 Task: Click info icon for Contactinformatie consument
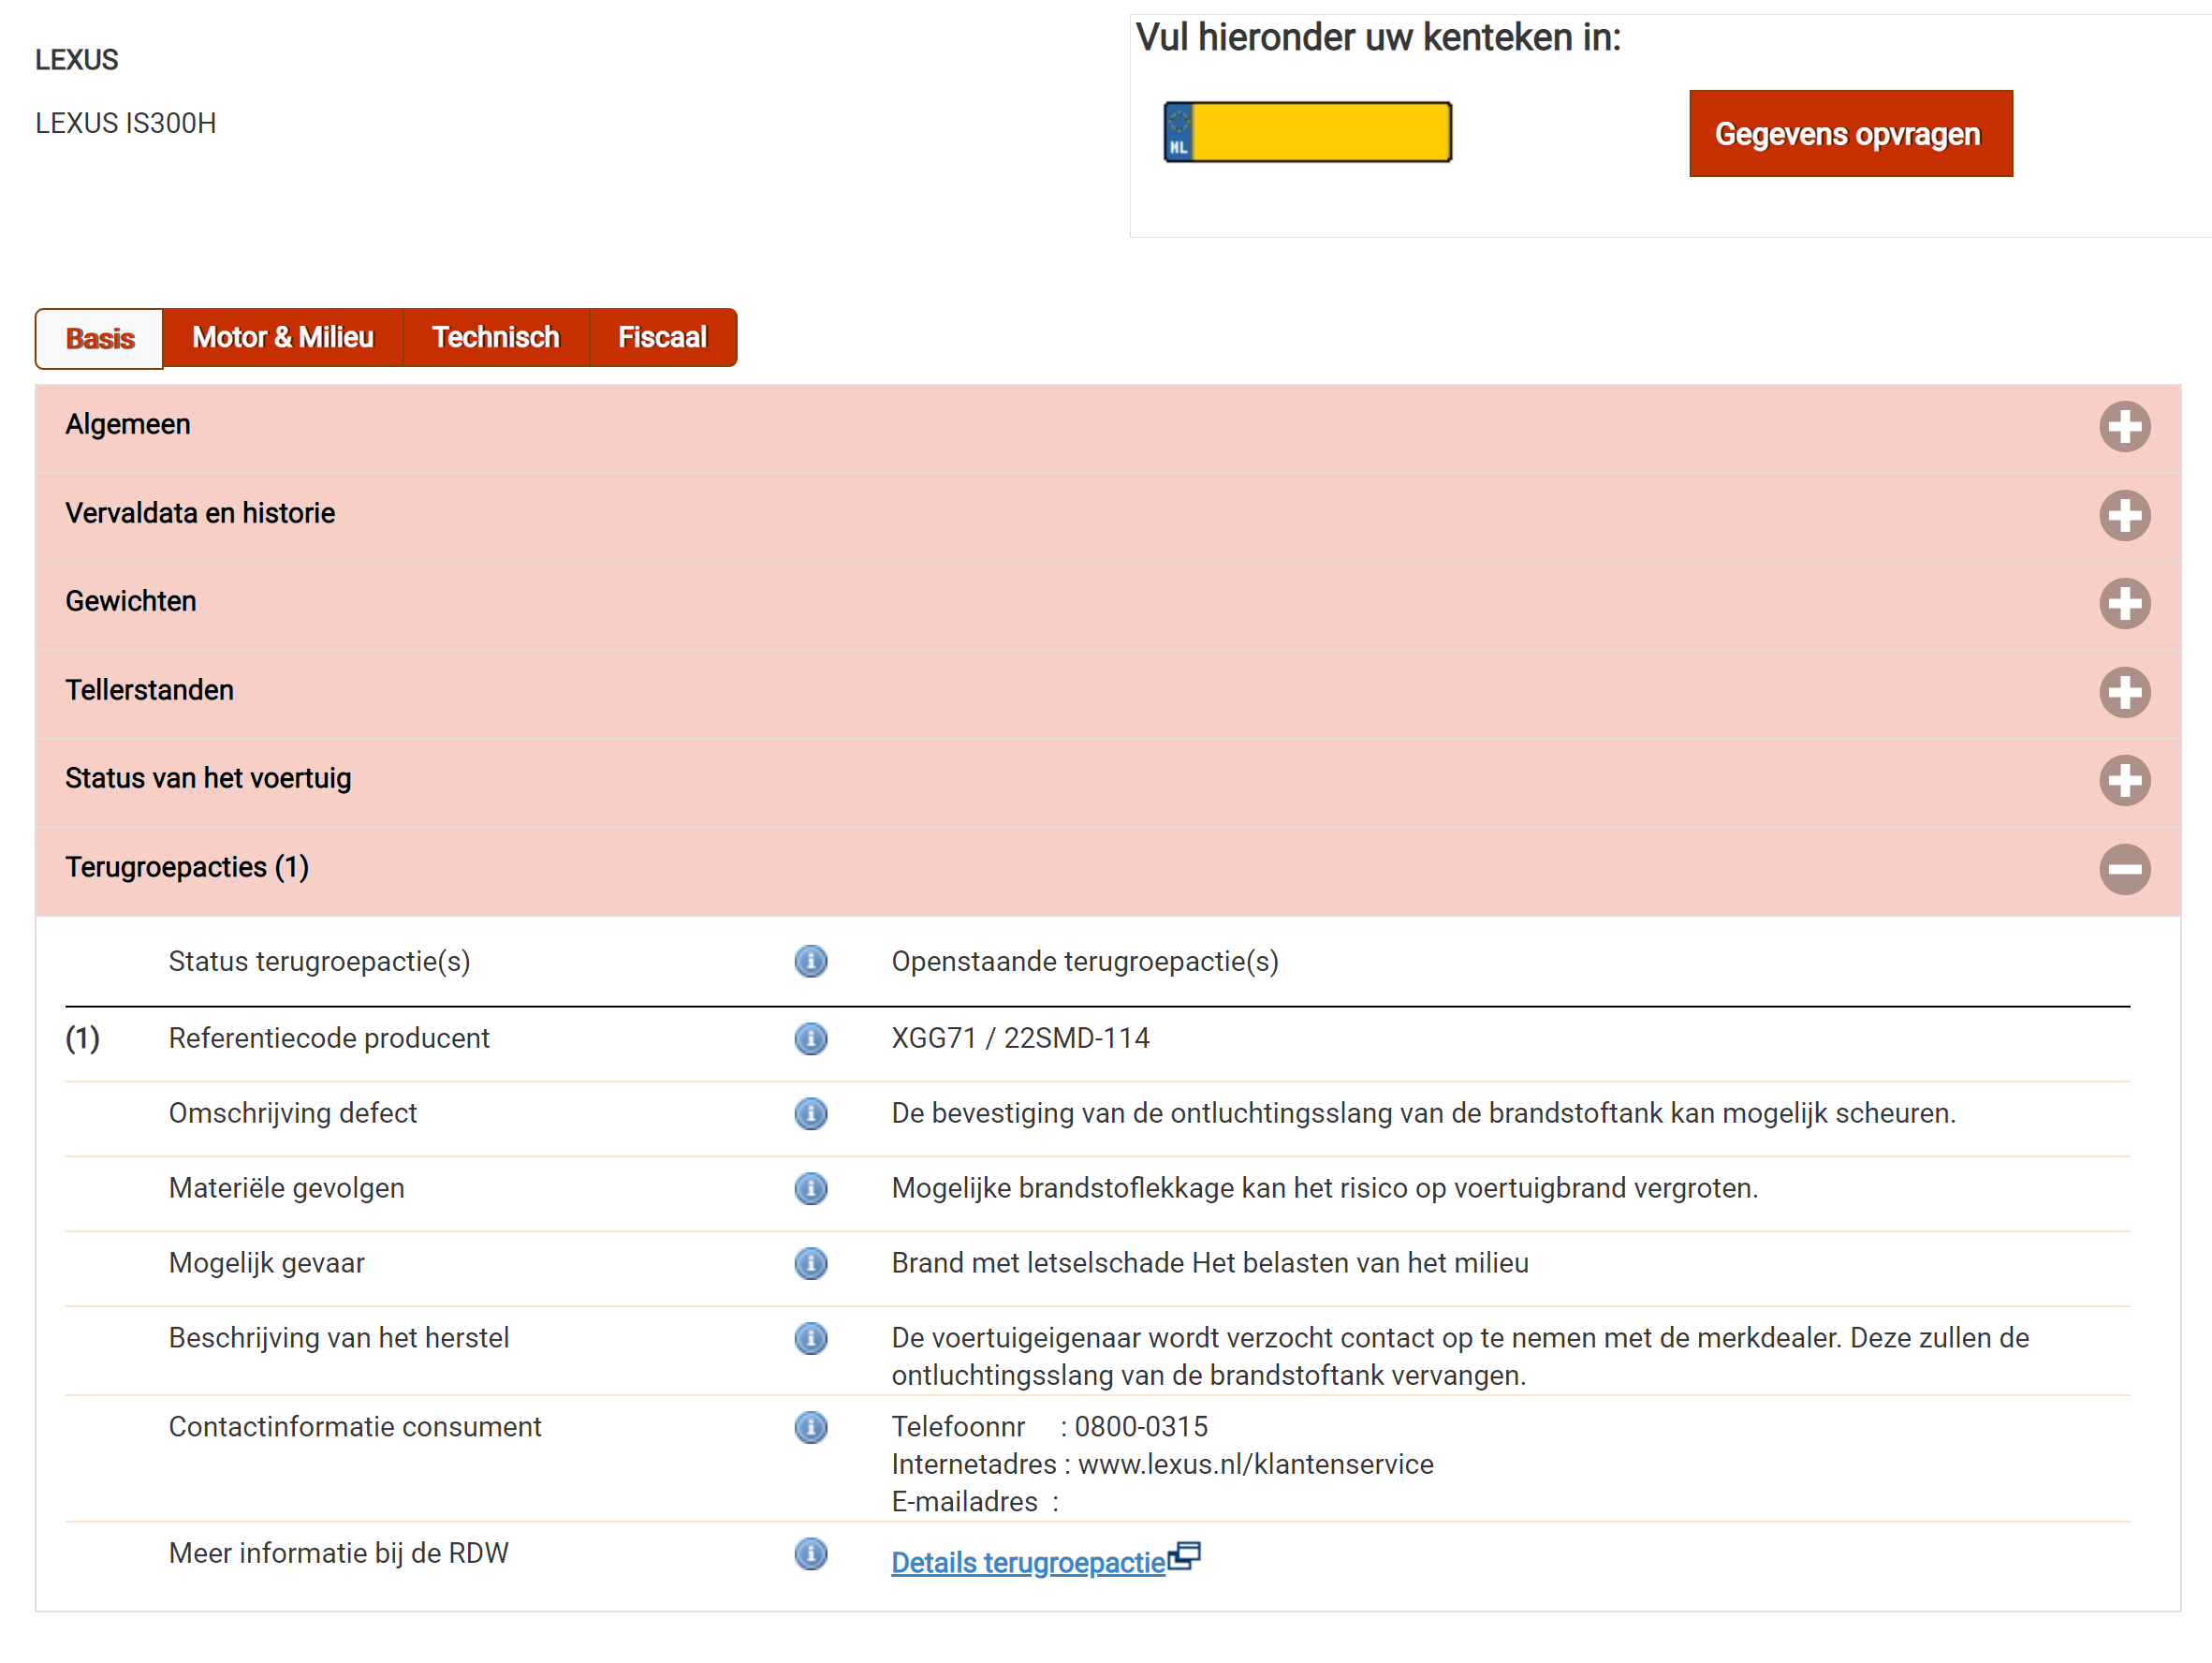[810, 1427]
